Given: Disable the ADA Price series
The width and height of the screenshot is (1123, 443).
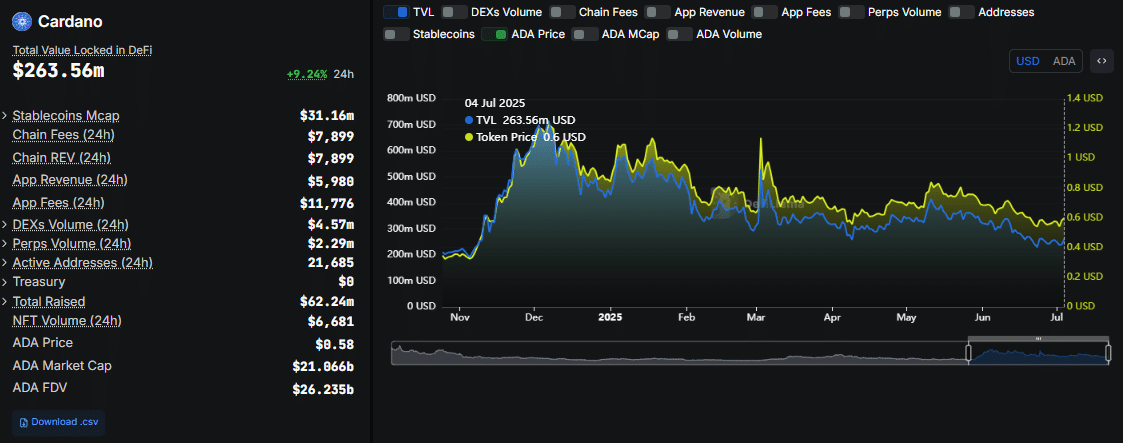Looking at the screenshot, I should tap(493, 34).
